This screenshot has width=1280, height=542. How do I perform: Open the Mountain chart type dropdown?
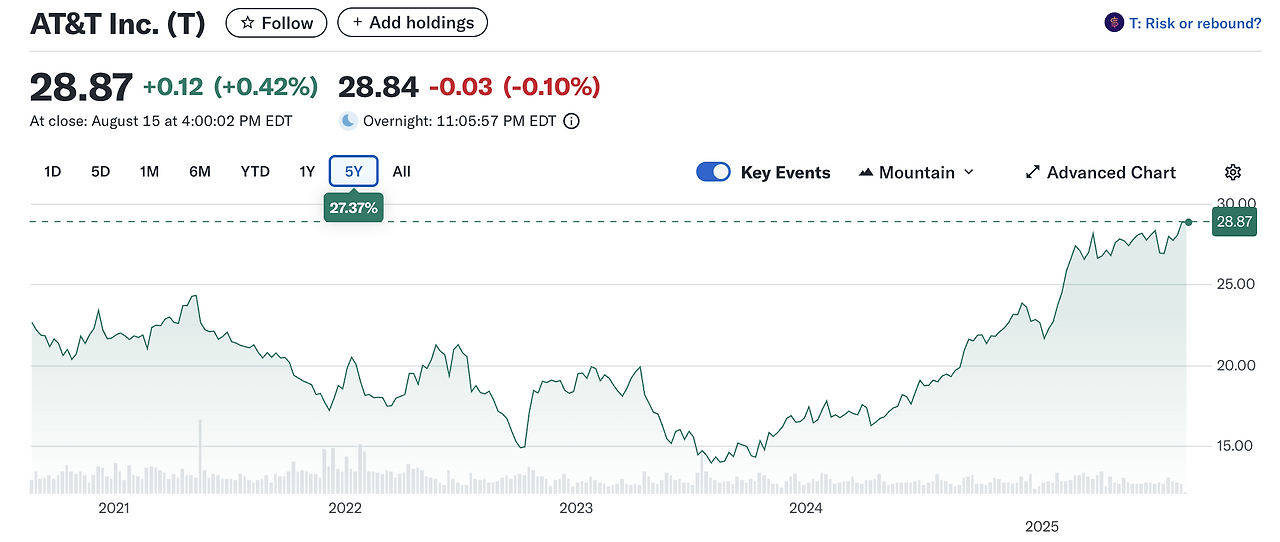click(916, 172)
